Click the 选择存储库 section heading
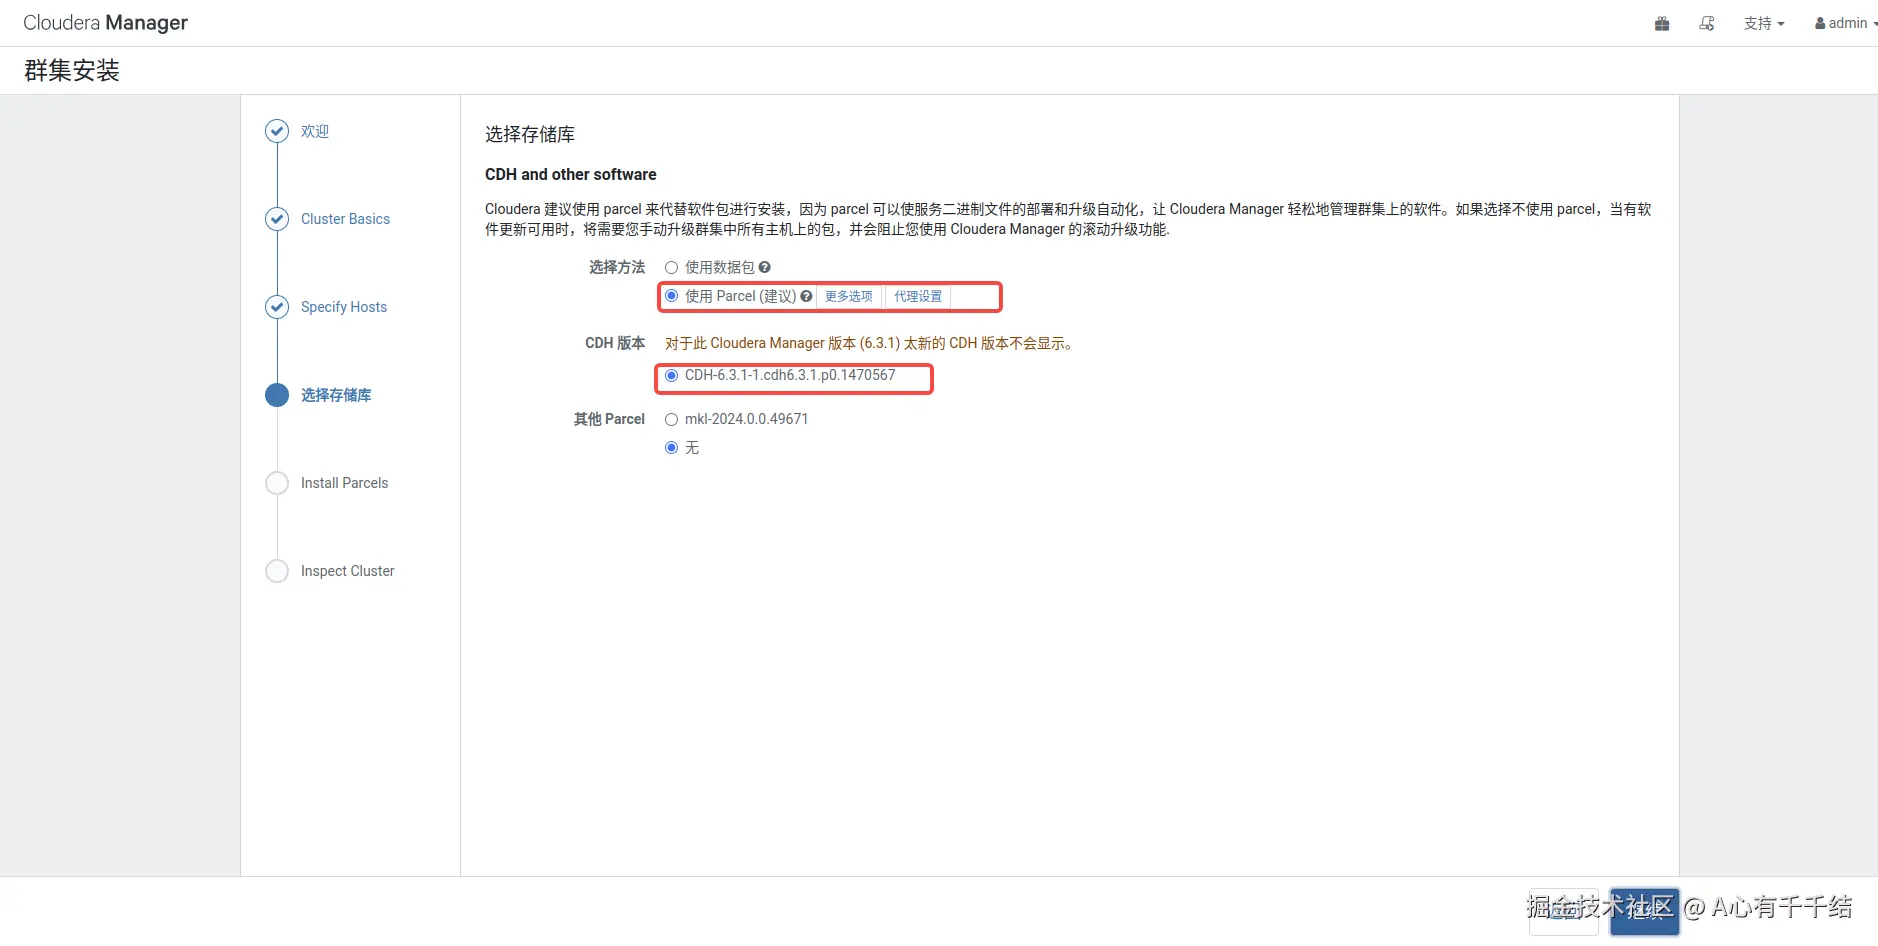1878x946 pixels. 530,134
